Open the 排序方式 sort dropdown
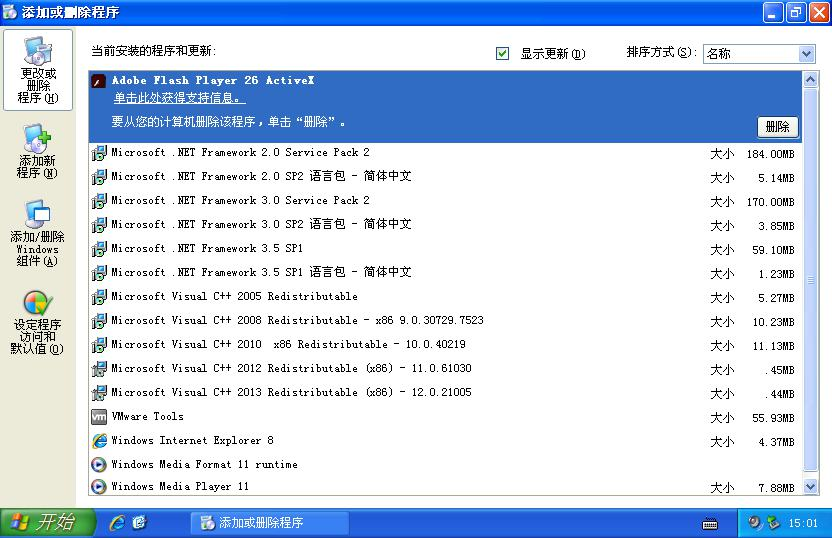The image size is (832, 538). (806, 54)
